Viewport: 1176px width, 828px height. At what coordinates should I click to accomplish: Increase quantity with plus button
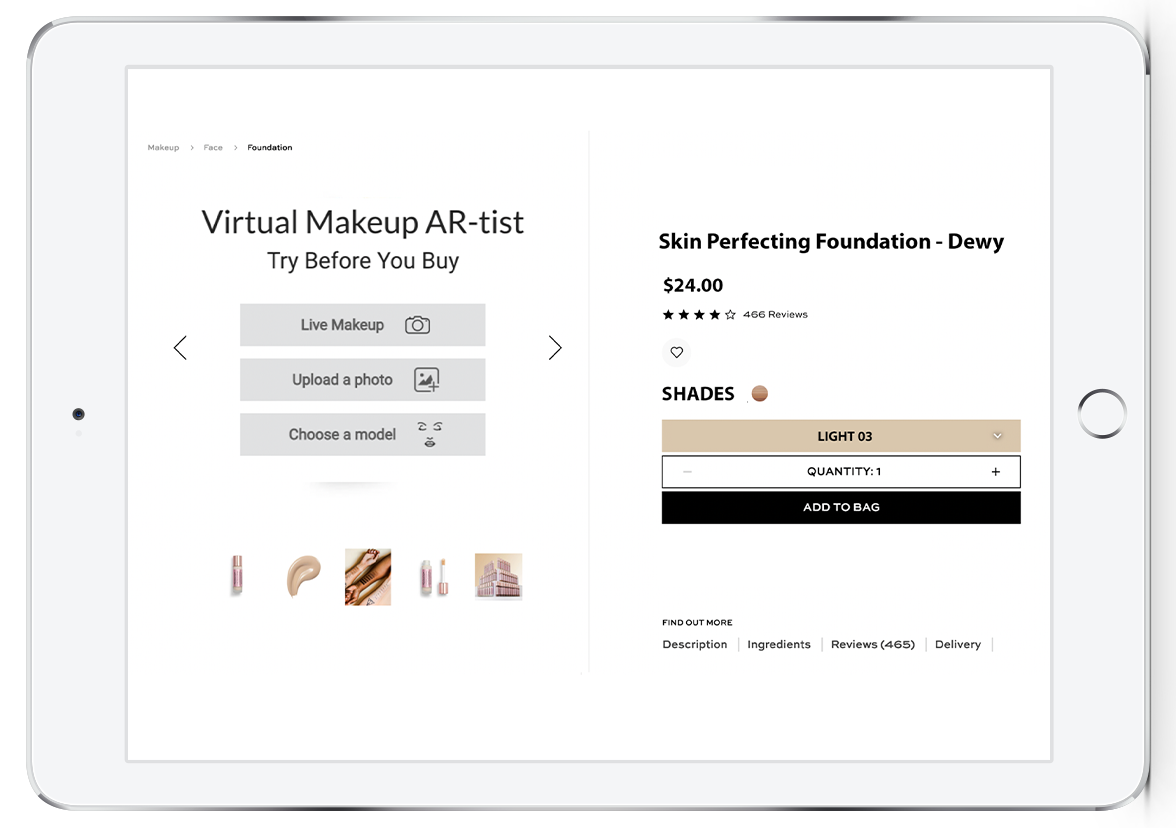[995, 472]
